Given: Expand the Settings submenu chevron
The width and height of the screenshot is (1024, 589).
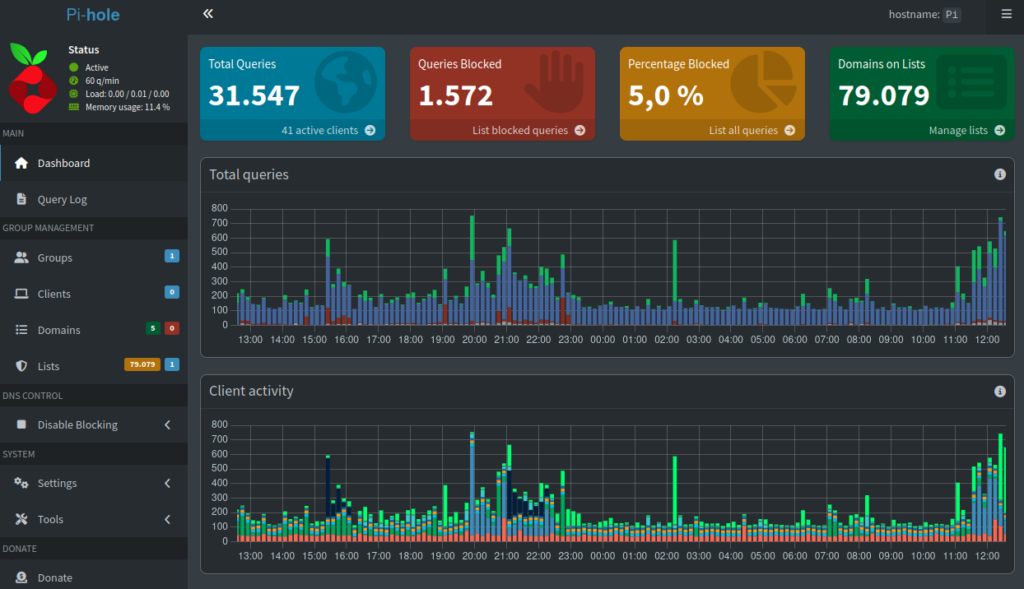Looking at the screenshot, I should pos(169,483).
